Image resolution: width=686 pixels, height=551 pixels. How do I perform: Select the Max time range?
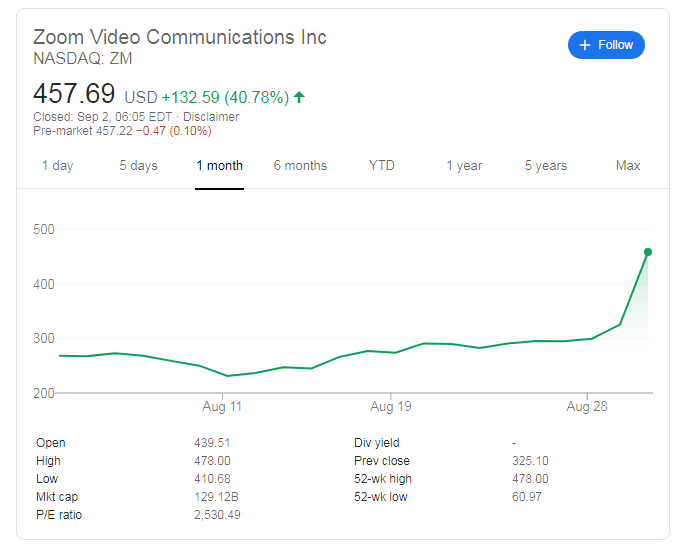[628, 166]
